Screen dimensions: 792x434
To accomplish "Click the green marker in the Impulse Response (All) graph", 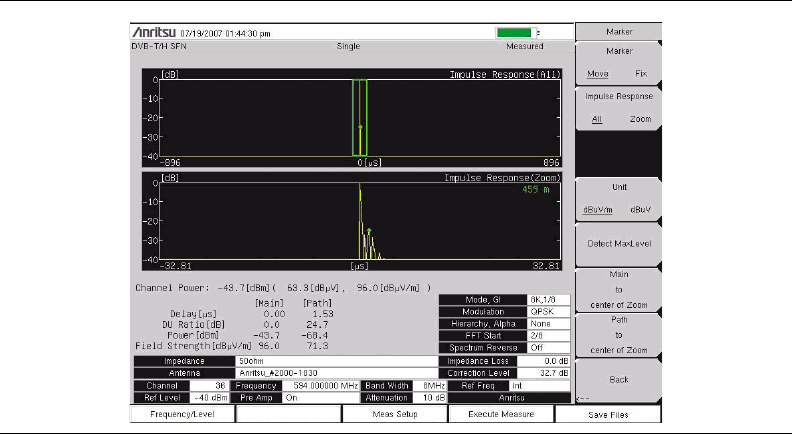I will [360, 127].
